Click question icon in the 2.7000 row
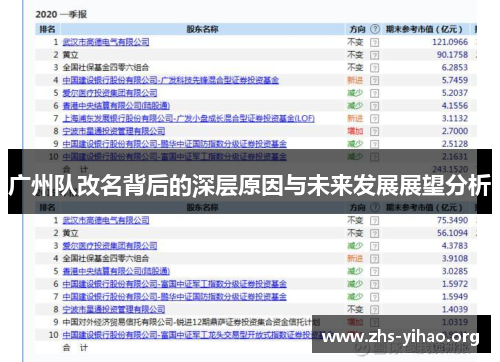Screen dimensions: 500x362 375,131
